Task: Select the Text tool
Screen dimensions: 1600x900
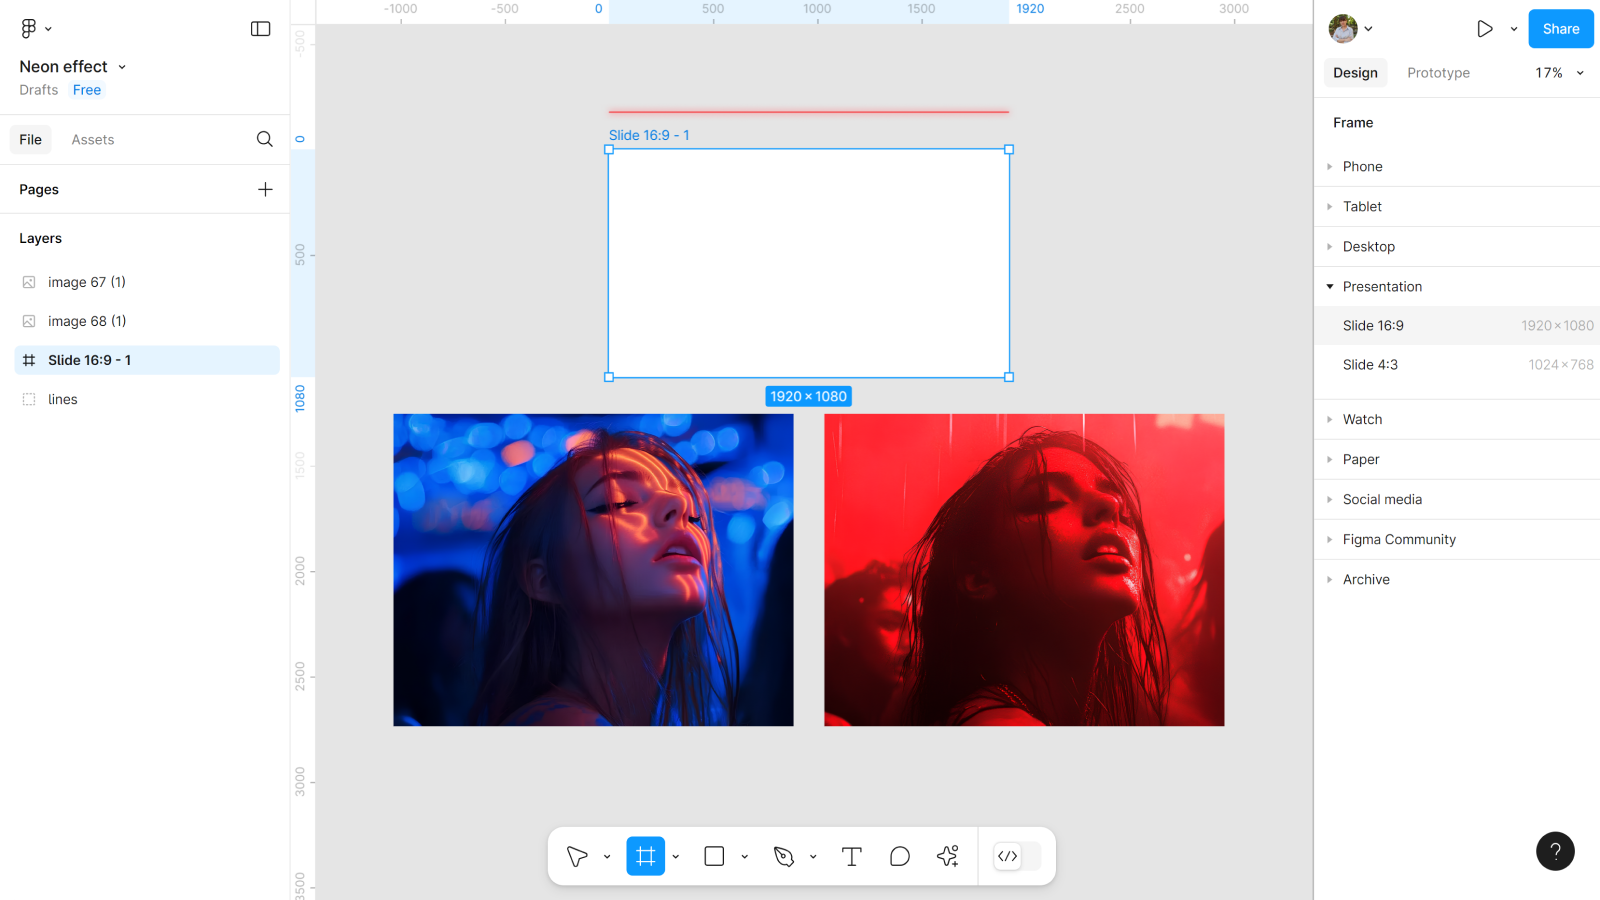Action: tap(851, 856)
